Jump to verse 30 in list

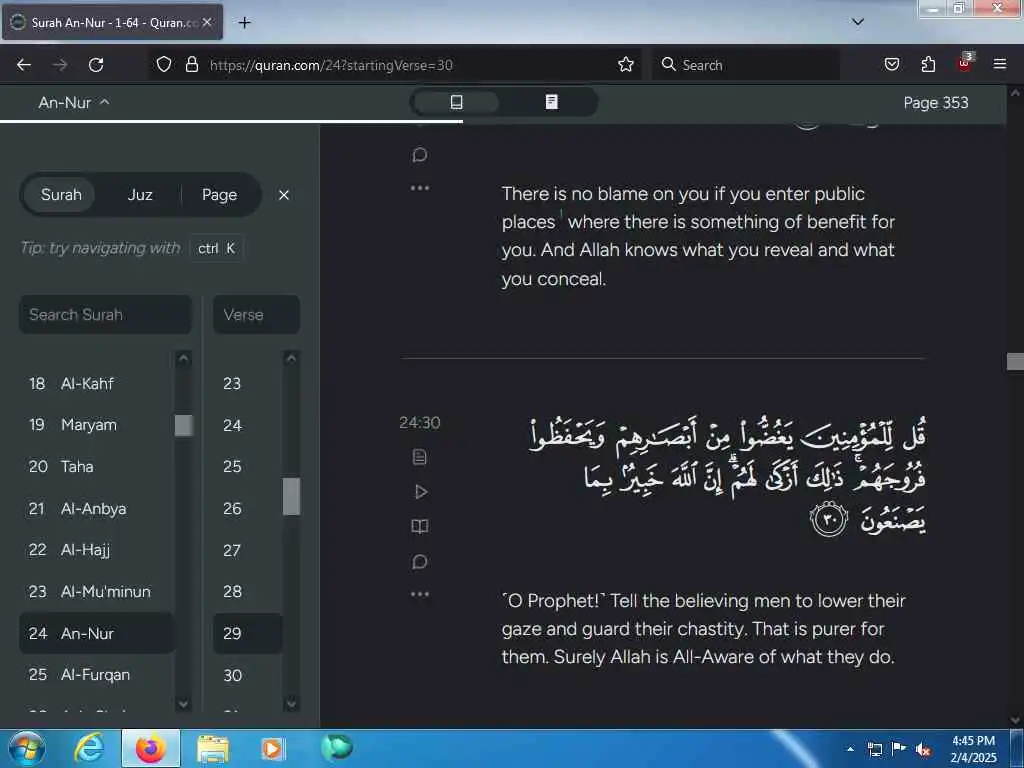tap(248, 675)
